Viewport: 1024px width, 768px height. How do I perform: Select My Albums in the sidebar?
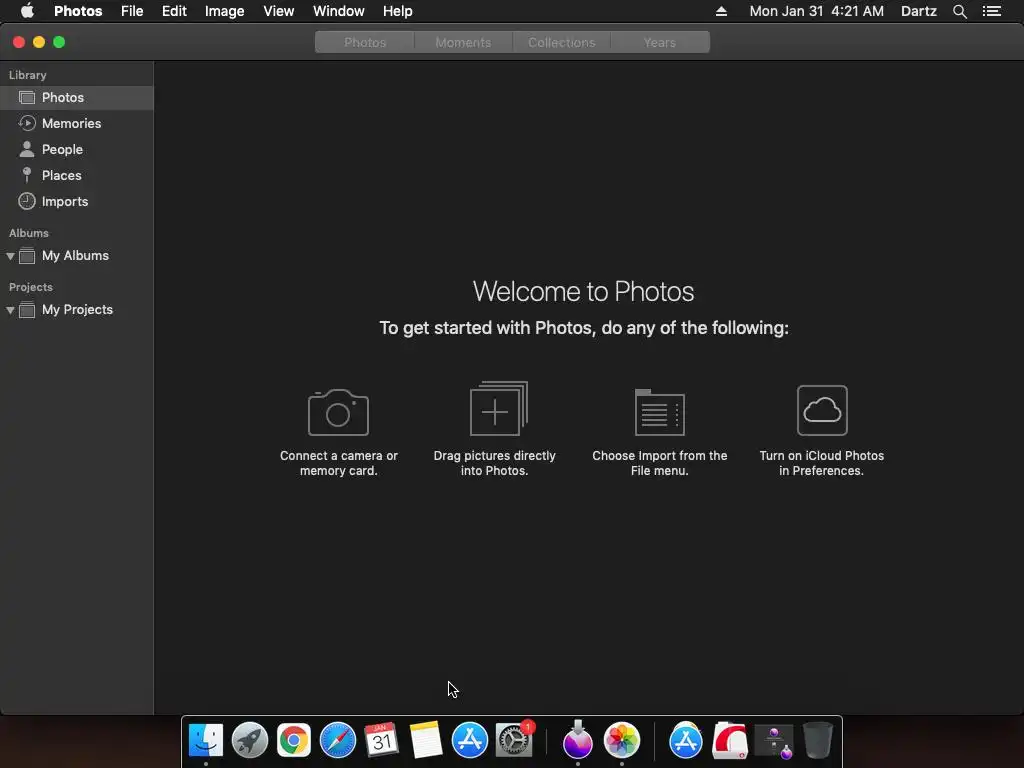(x=76, y=256)
